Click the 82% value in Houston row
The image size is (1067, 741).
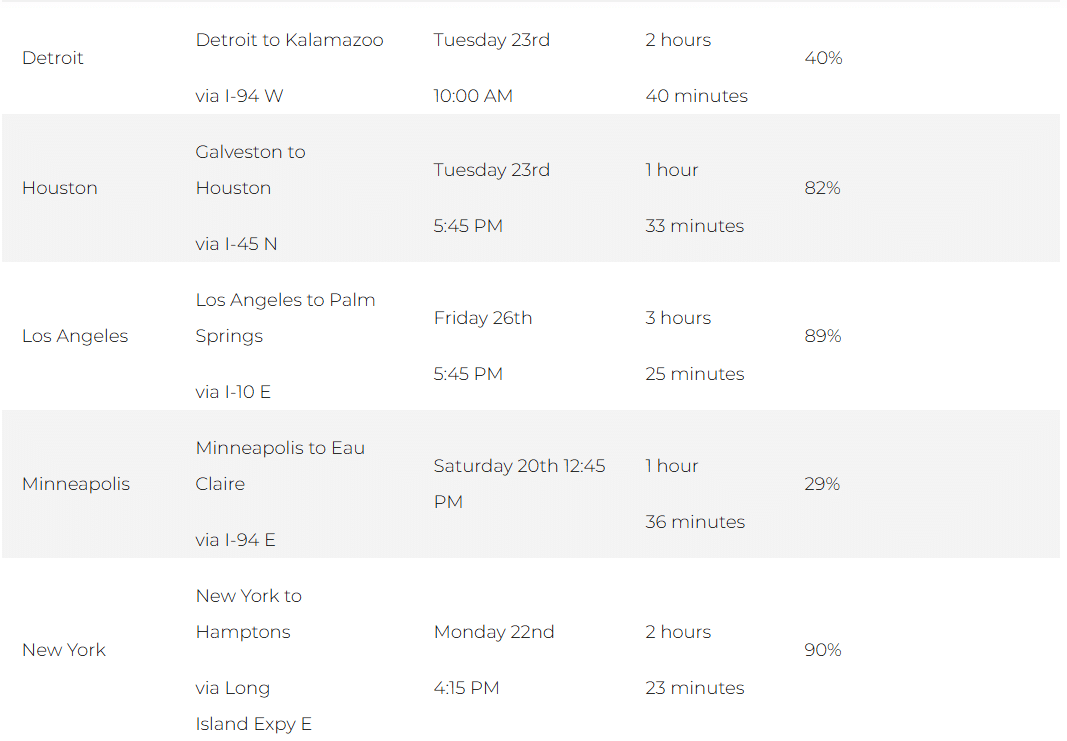tap(822, 188)
